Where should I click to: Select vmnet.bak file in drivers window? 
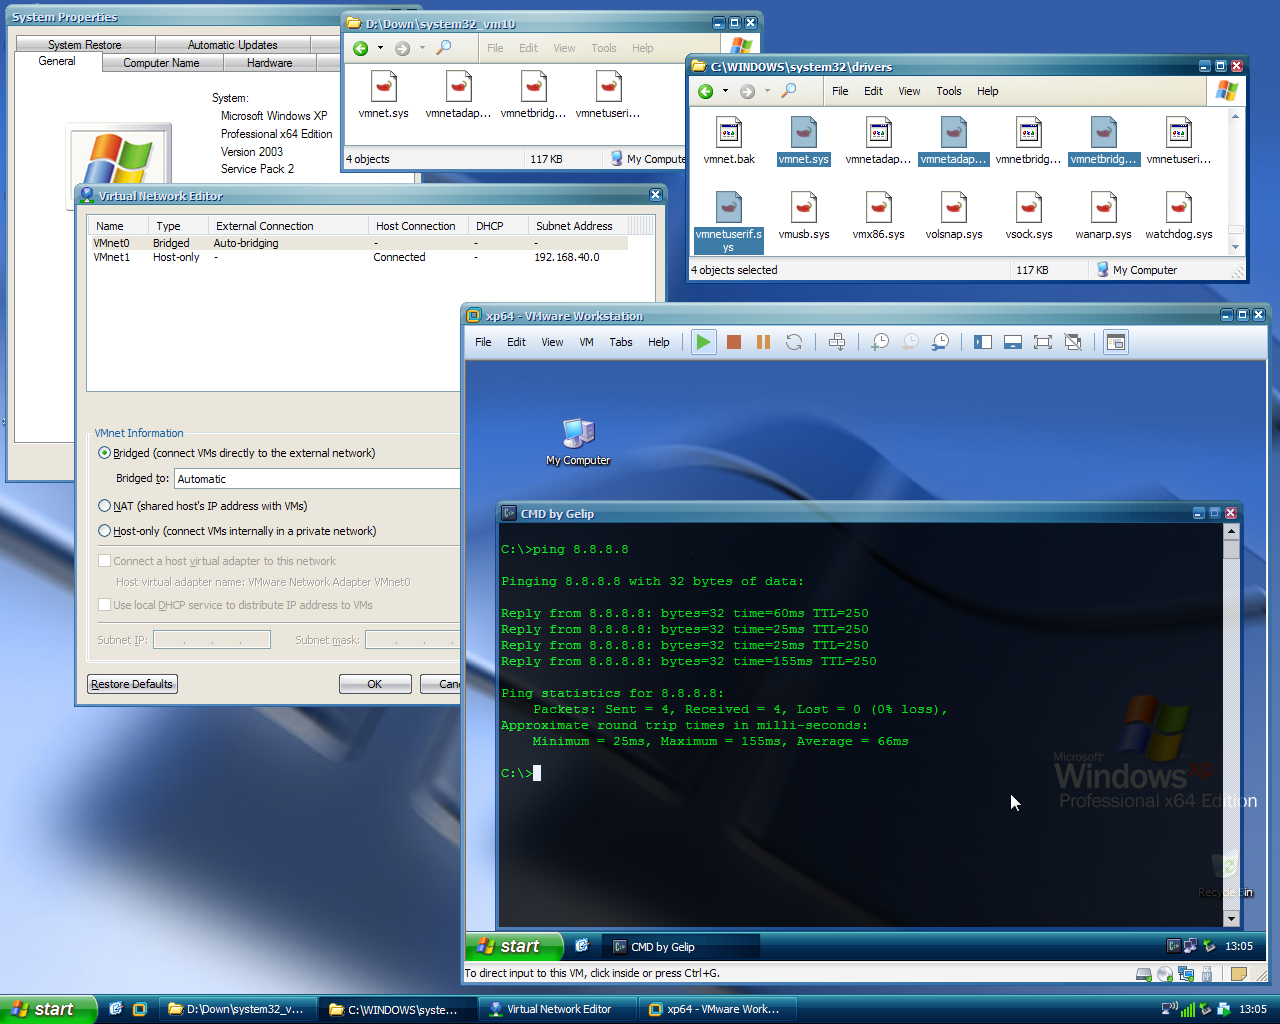coord(729,141)
